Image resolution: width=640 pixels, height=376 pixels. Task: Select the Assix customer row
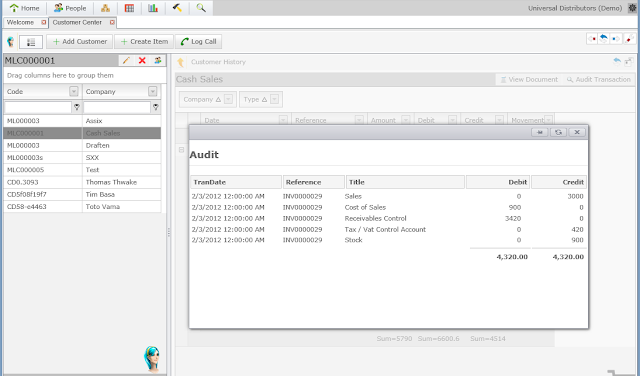82,121
